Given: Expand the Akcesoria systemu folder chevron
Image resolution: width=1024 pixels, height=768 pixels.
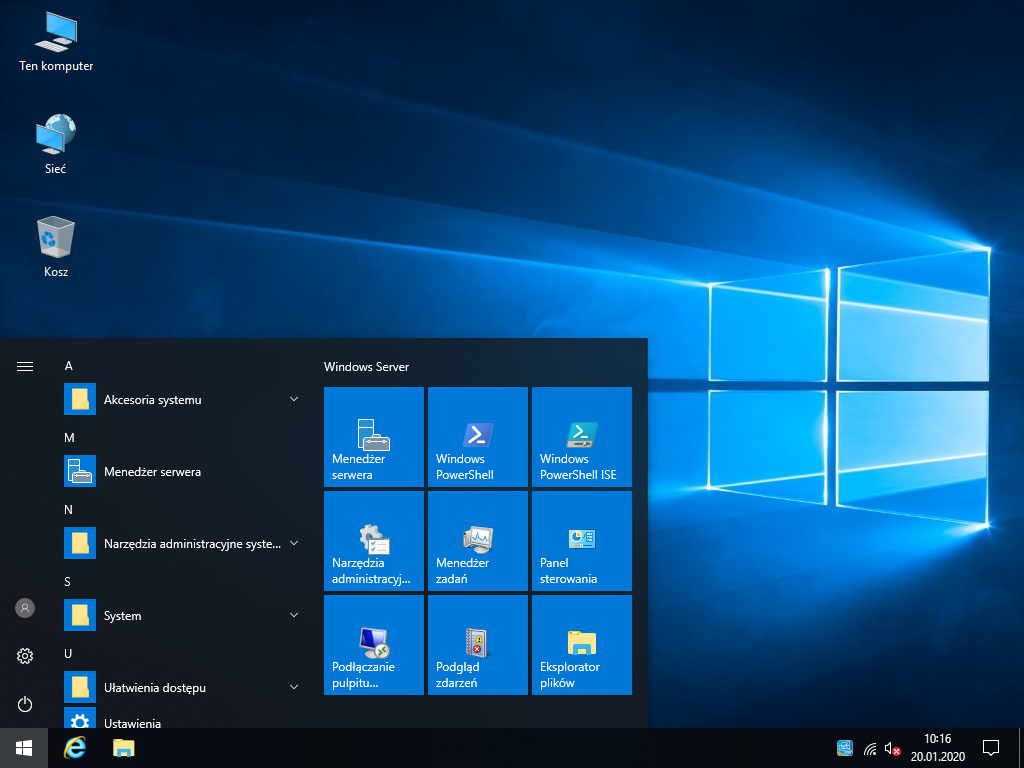Looking at the screenshot, I should pyautogui.click(x=294, y=399).
